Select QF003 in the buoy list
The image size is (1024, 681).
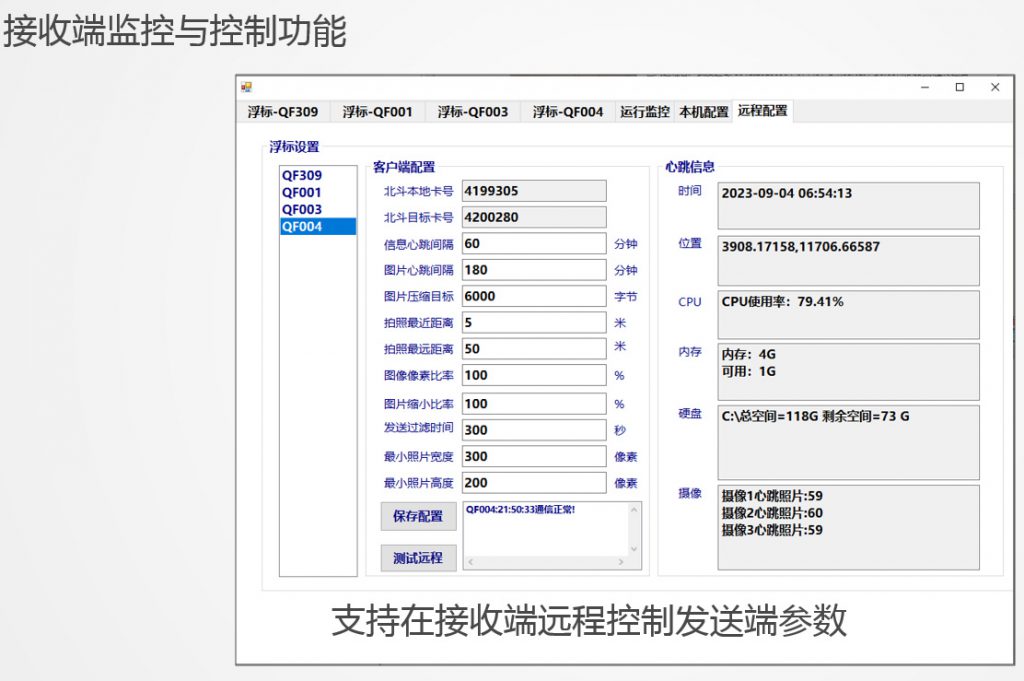302,209
